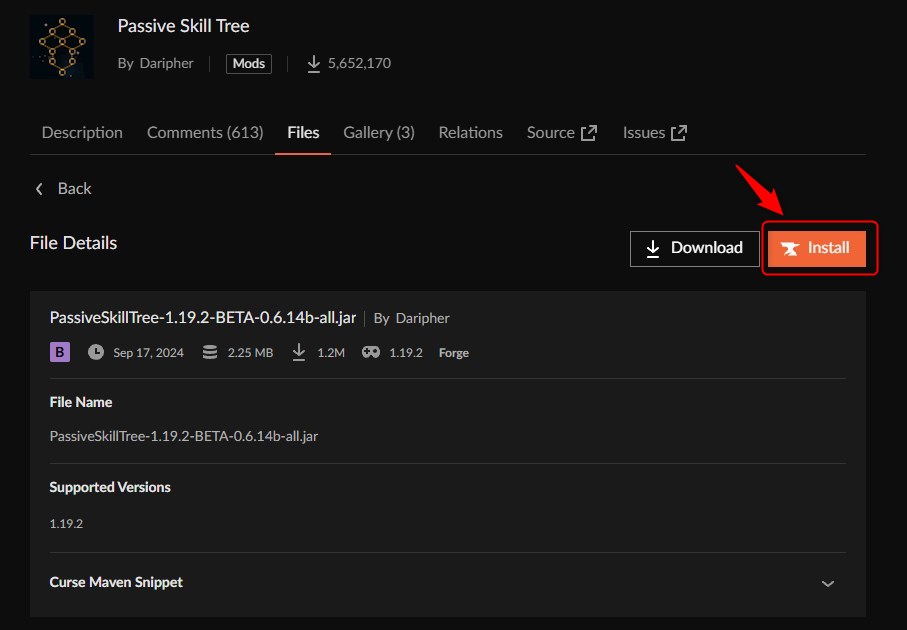This screenshot has width=907, height=630.
Task: Open the Source external link tab
Action: [562, 132]
